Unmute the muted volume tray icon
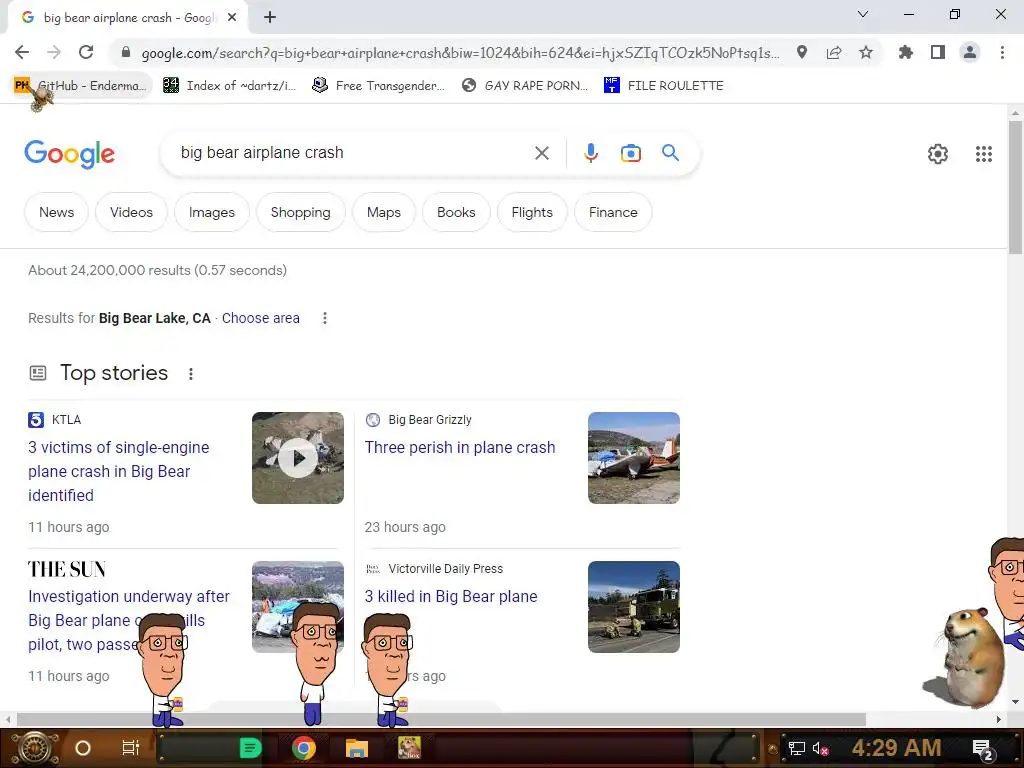Screen dimensions: 1024x768 [x=821, y=748]
